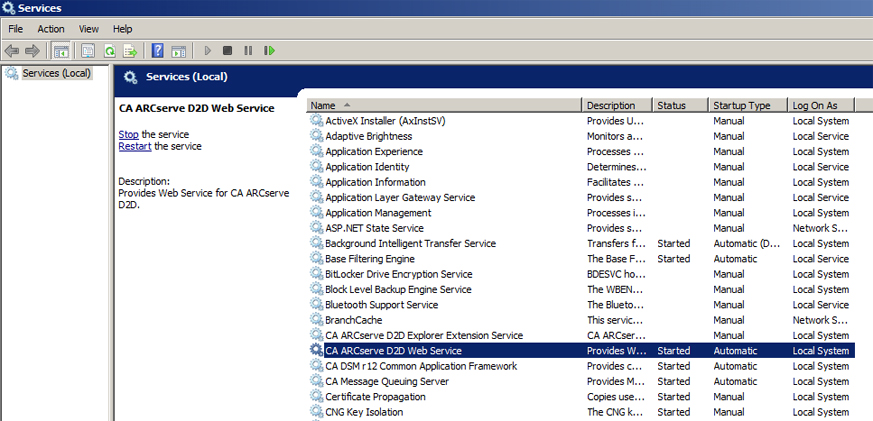Click the Export List toolbar icon

[130, 51]
